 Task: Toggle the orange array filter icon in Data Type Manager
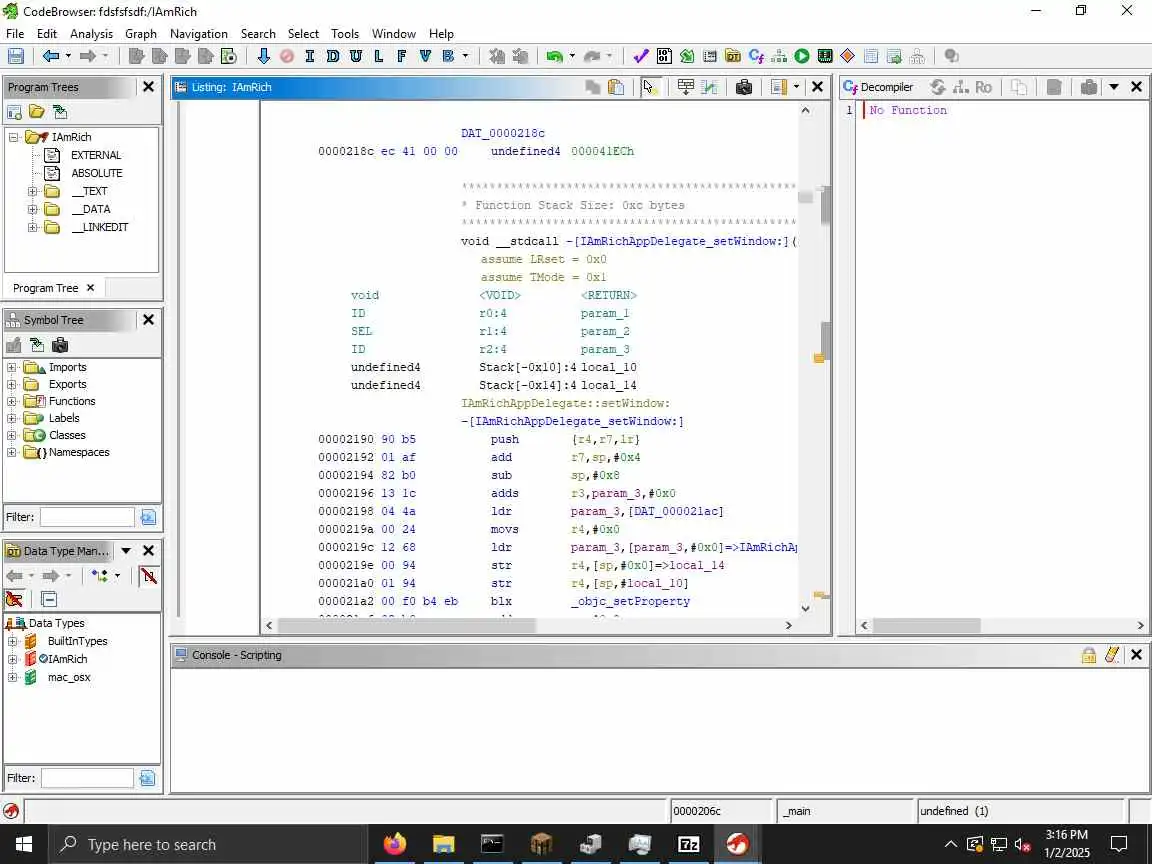[x=148, y=576]
